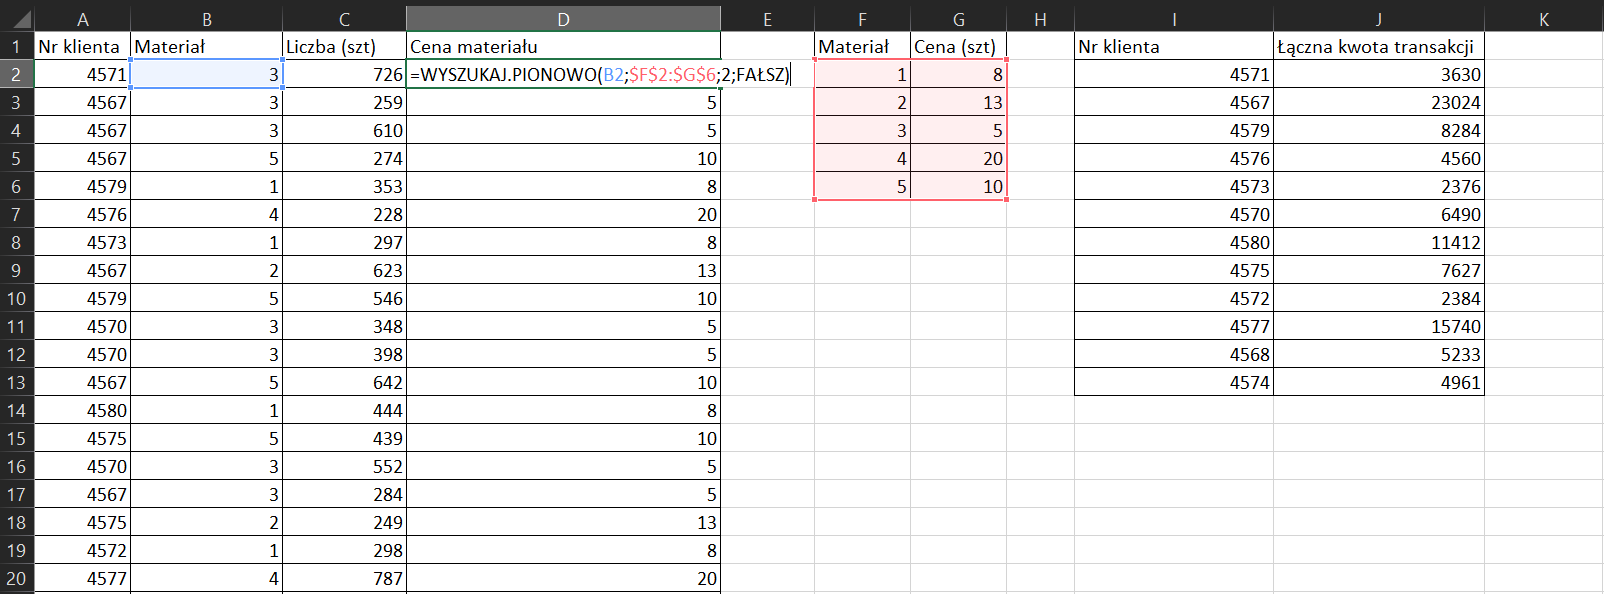1604x594 pixels.
Task: Select cell with value 228
Action: 345,214
